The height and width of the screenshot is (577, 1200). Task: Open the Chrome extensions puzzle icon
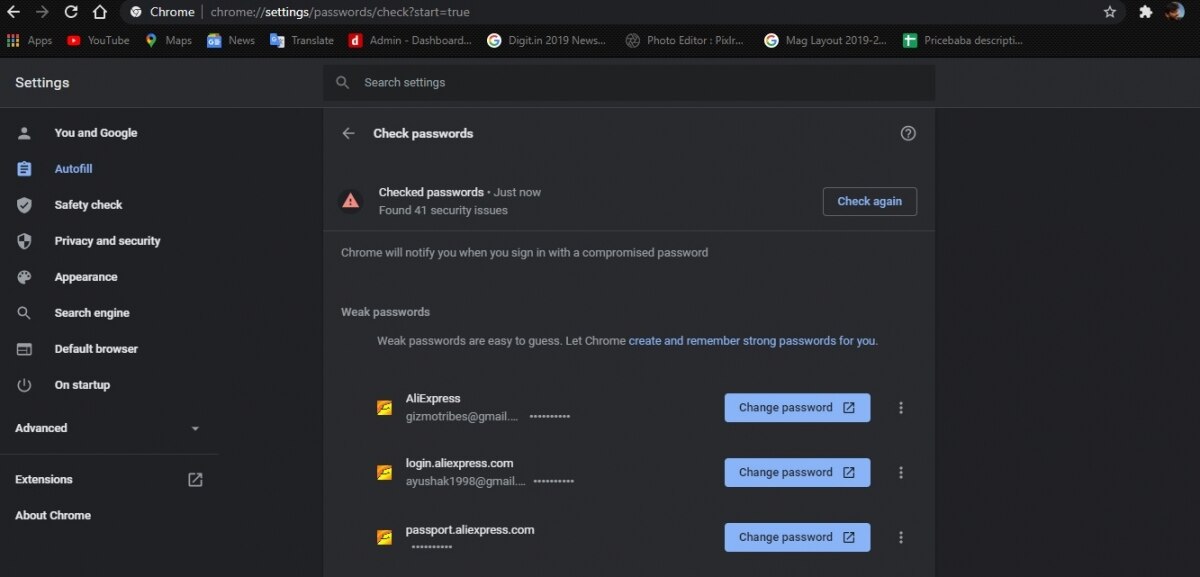pos(1146,12)
